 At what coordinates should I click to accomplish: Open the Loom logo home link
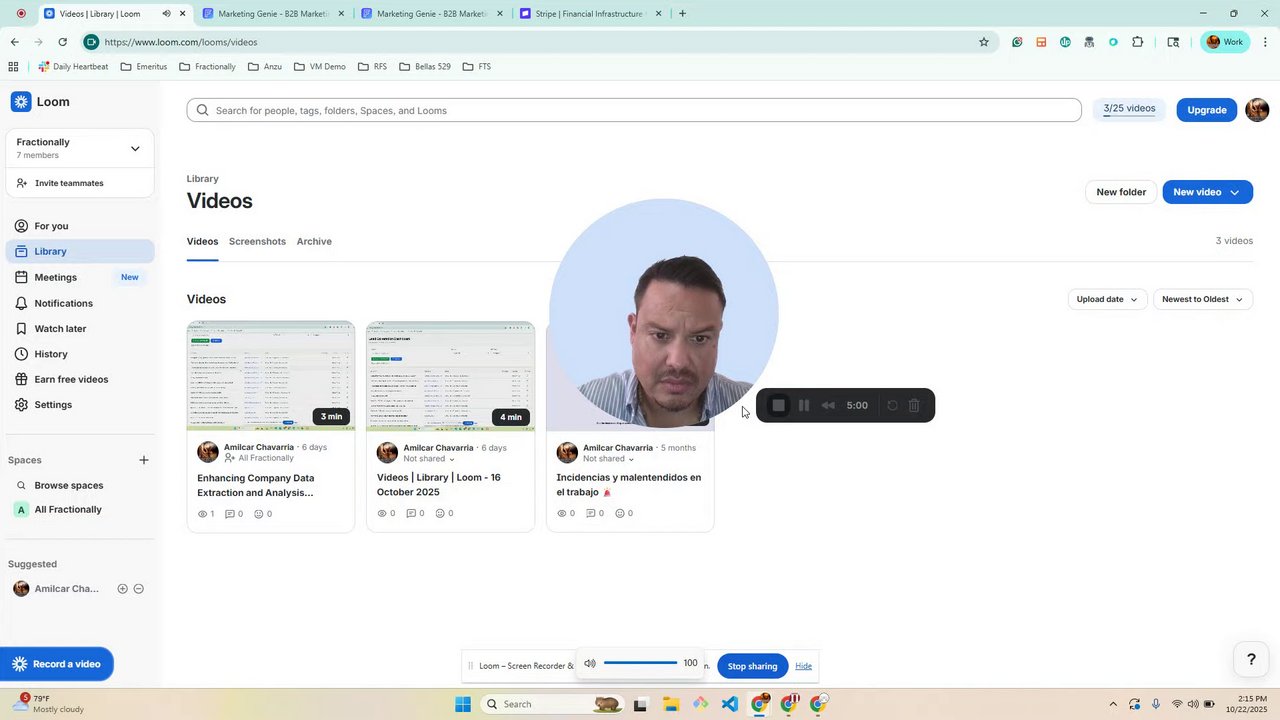click(x=40, y=102)
